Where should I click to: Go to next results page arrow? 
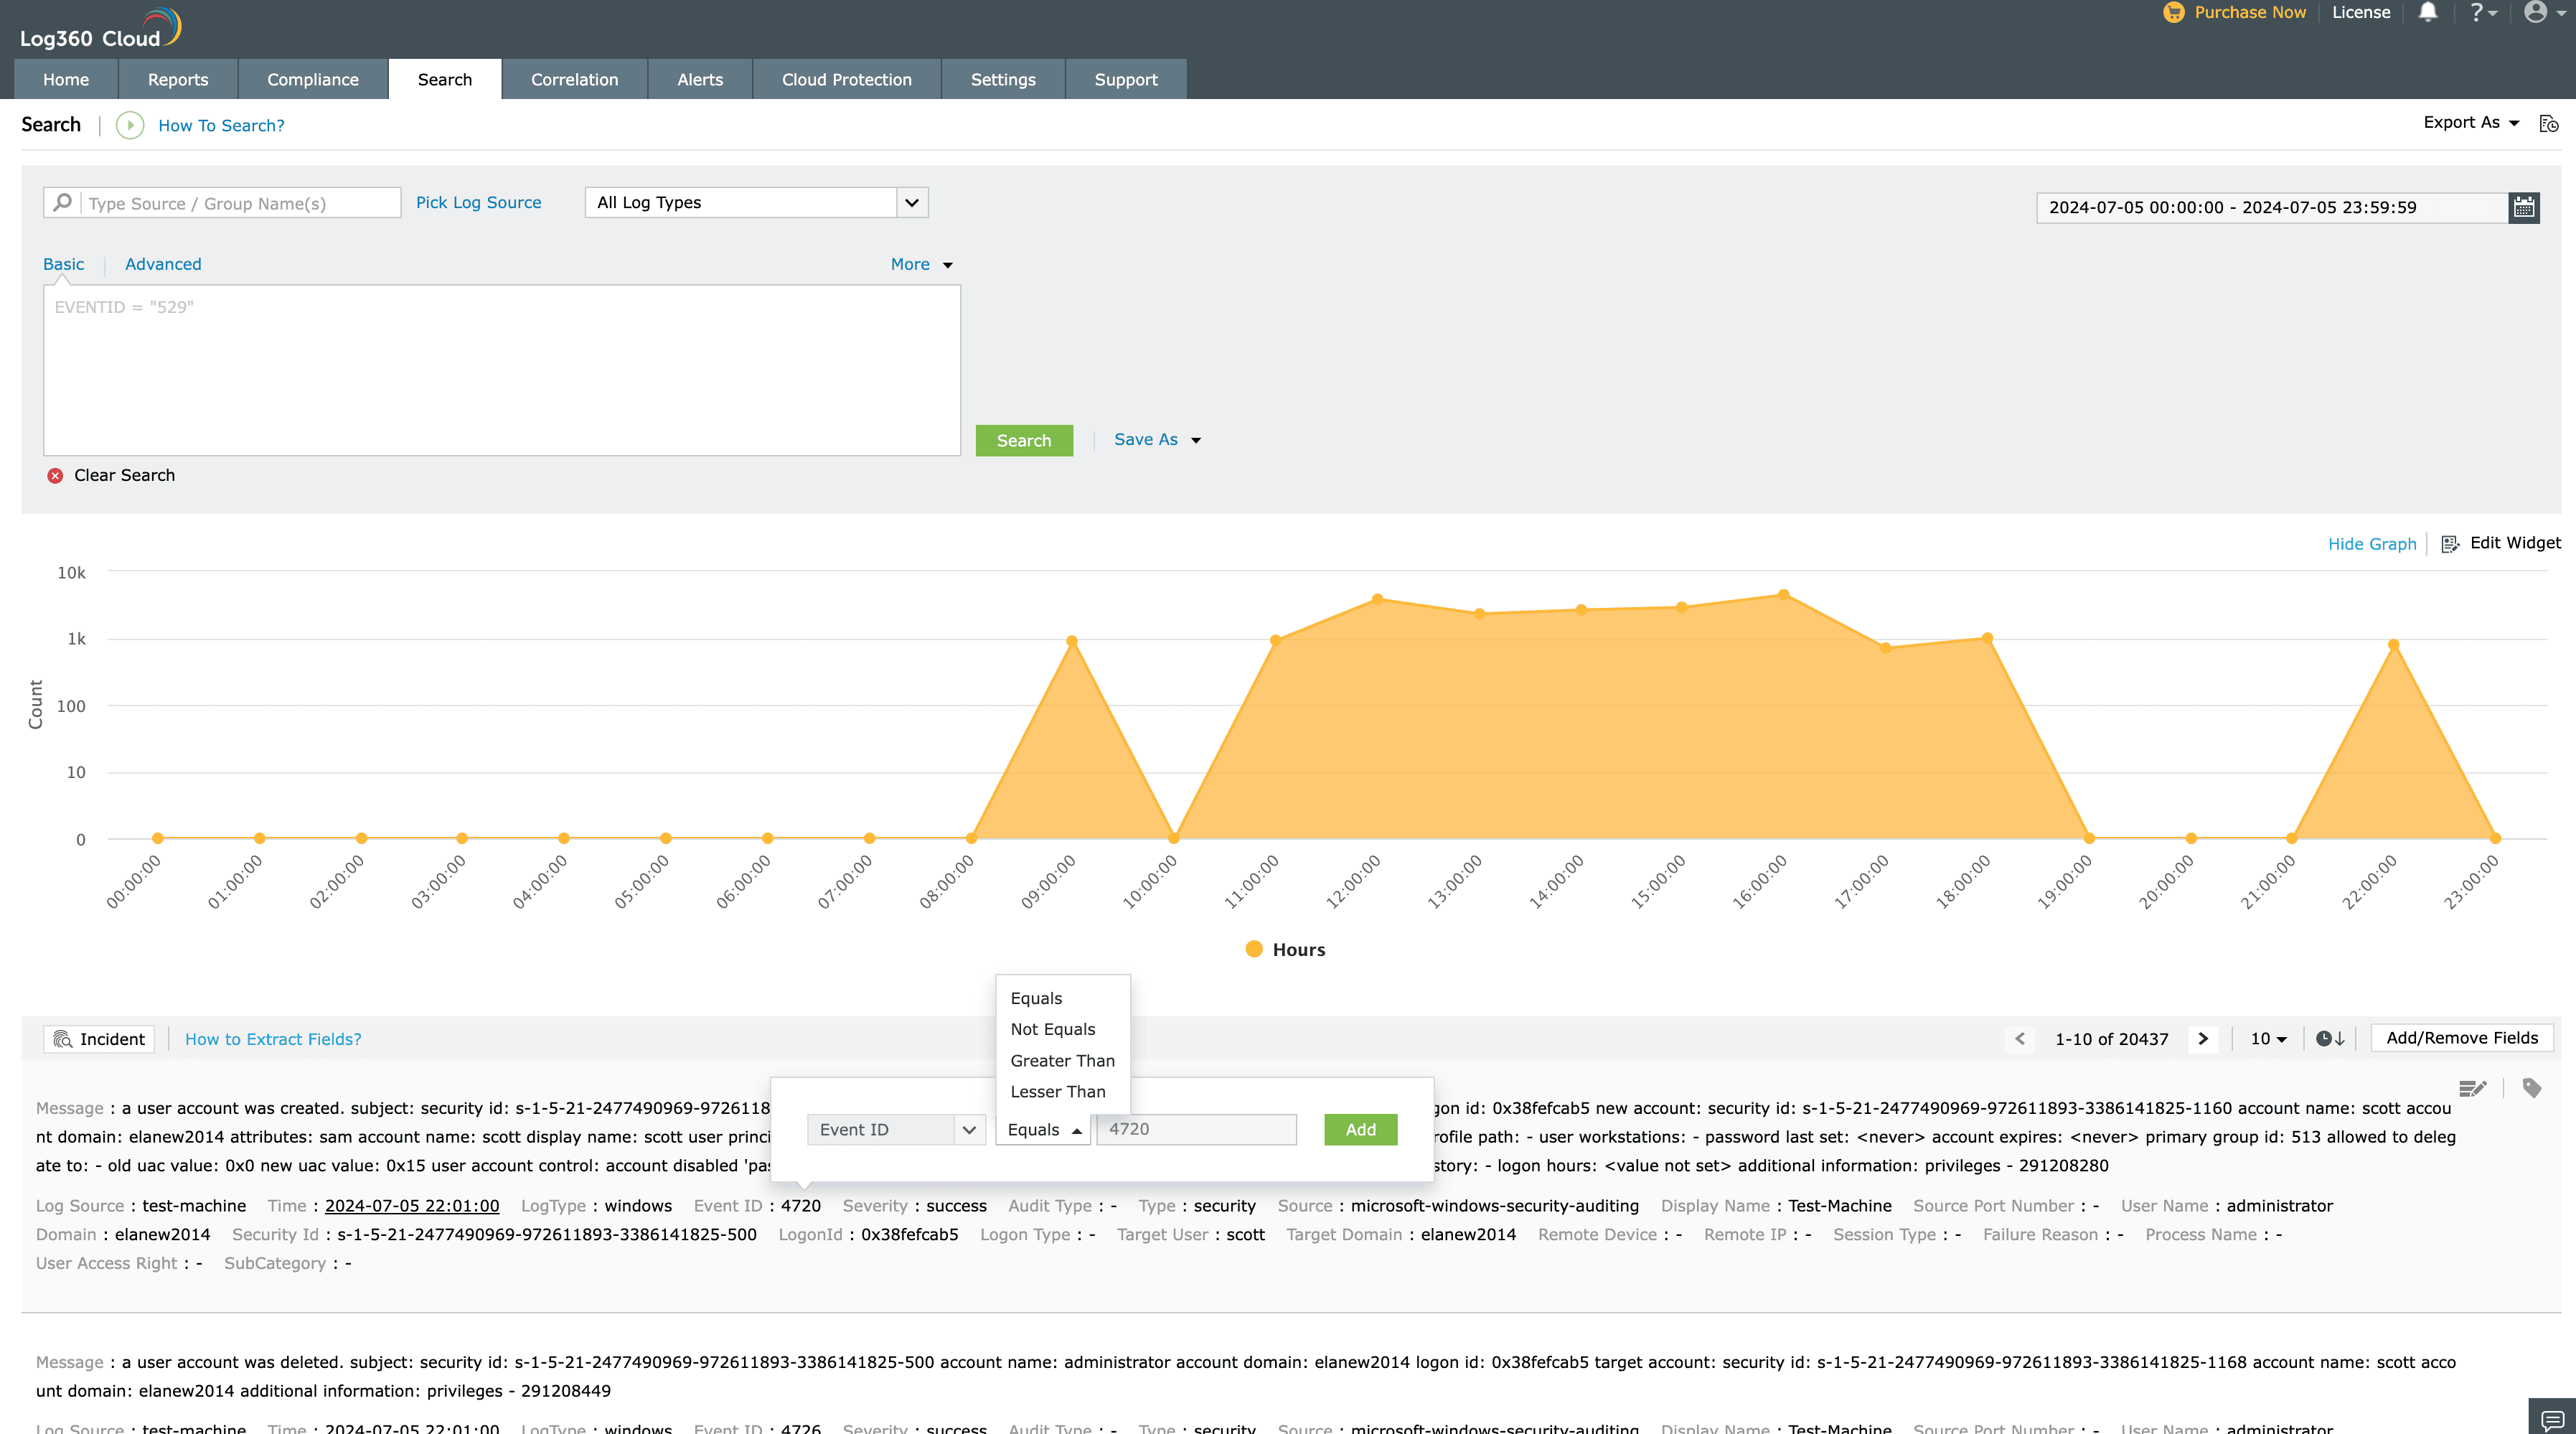pos(2203,1039)
